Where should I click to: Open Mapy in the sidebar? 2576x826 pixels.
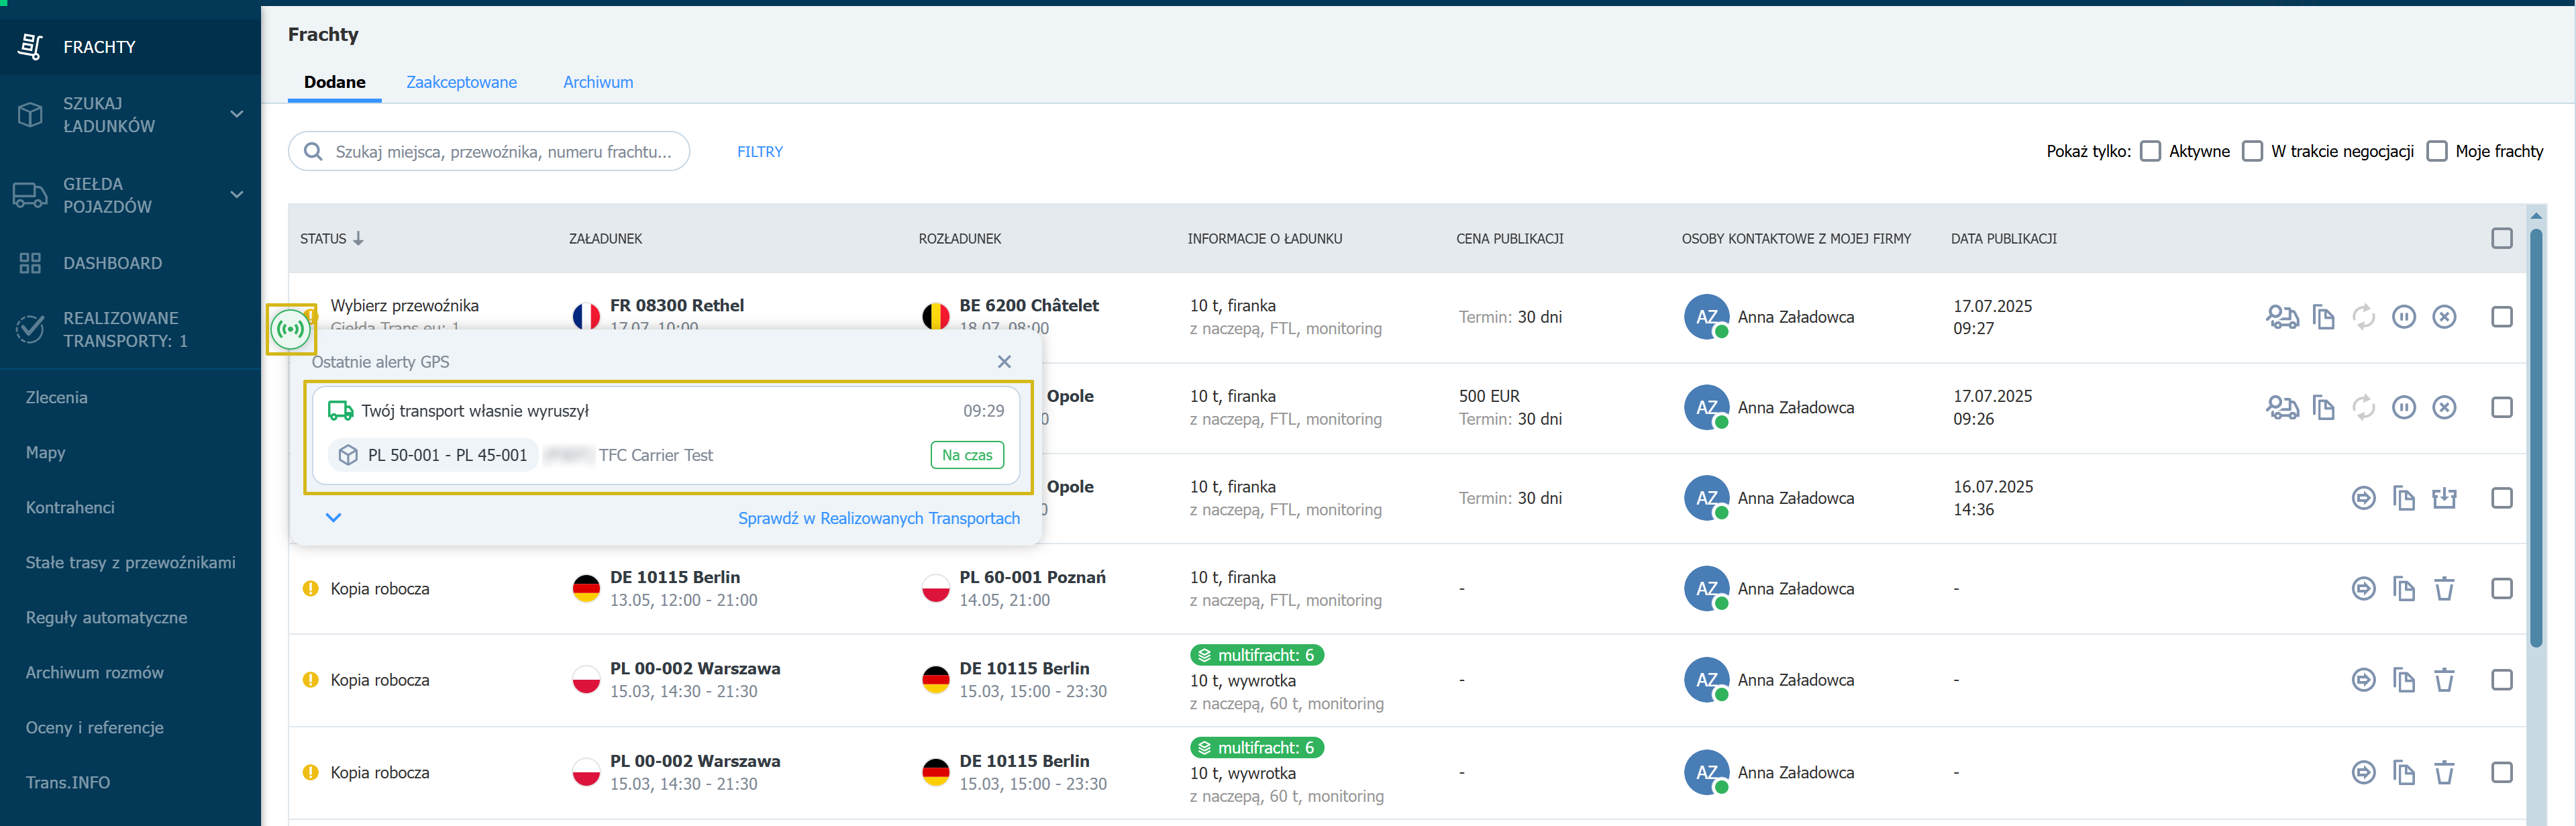click(x=46, y=452)
